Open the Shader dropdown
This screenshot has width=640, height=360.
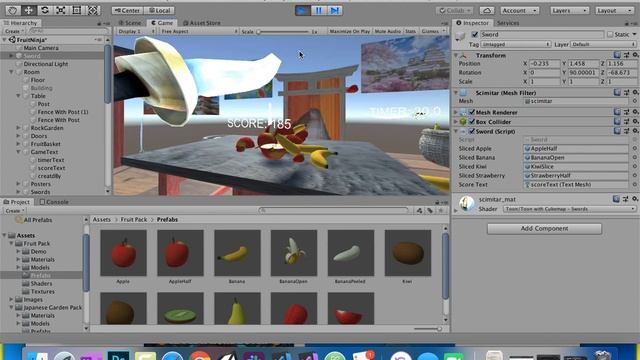click(569, 209)
